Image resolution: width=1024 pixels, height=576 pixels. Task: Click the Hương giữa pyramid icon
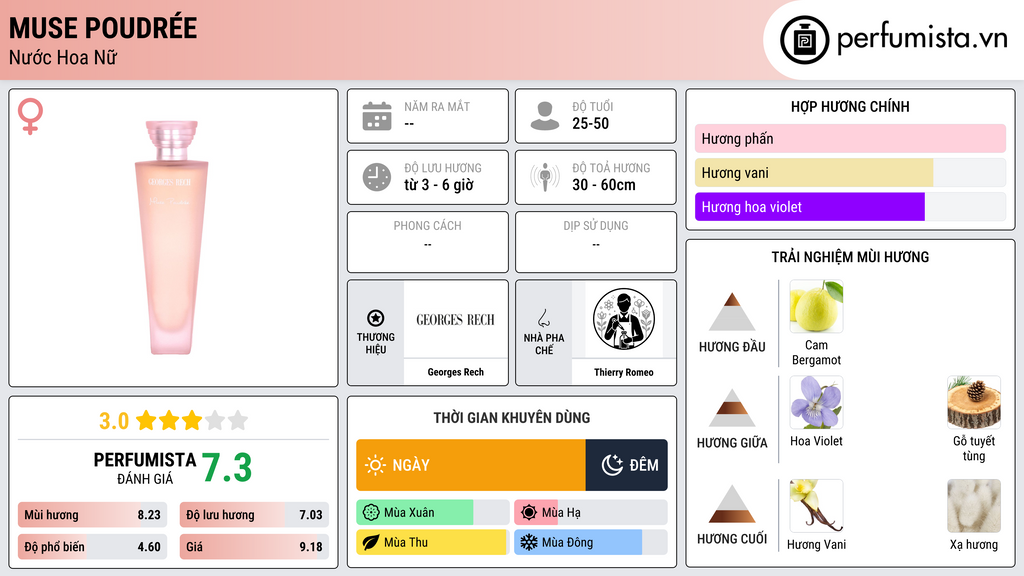[732, 408]
